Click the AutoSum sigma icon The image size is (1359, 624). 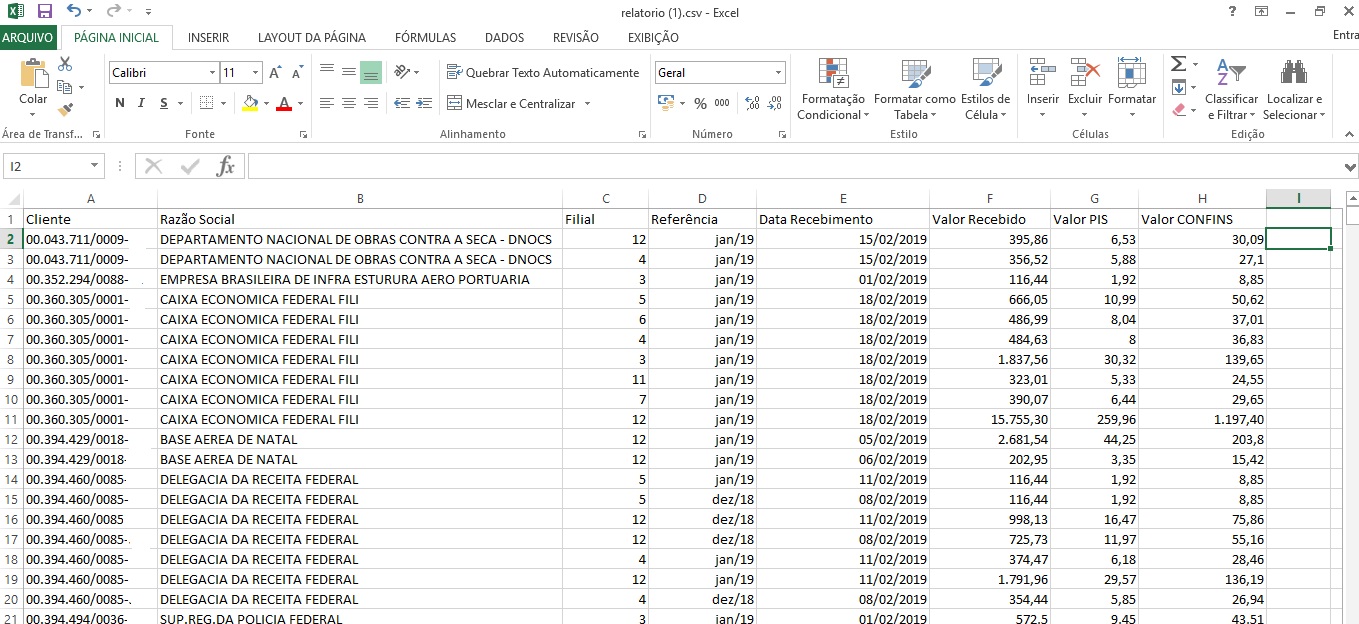1179,64
